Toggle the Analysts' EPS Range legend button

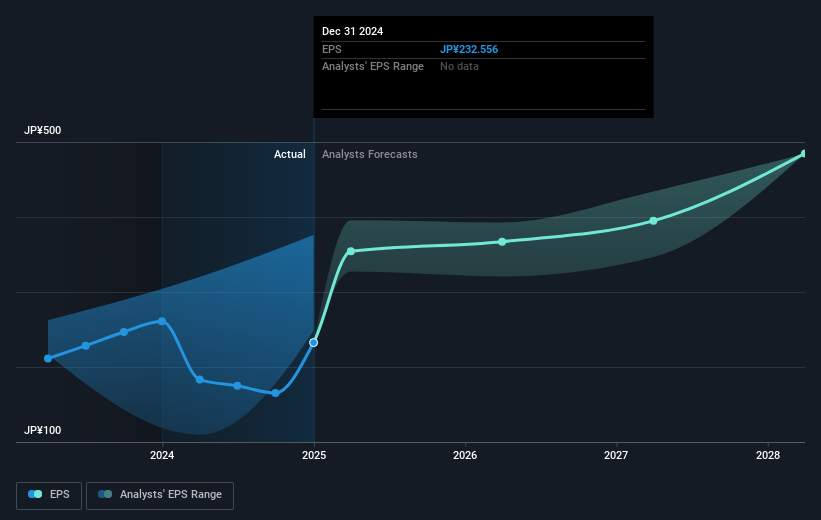[160, 495]
